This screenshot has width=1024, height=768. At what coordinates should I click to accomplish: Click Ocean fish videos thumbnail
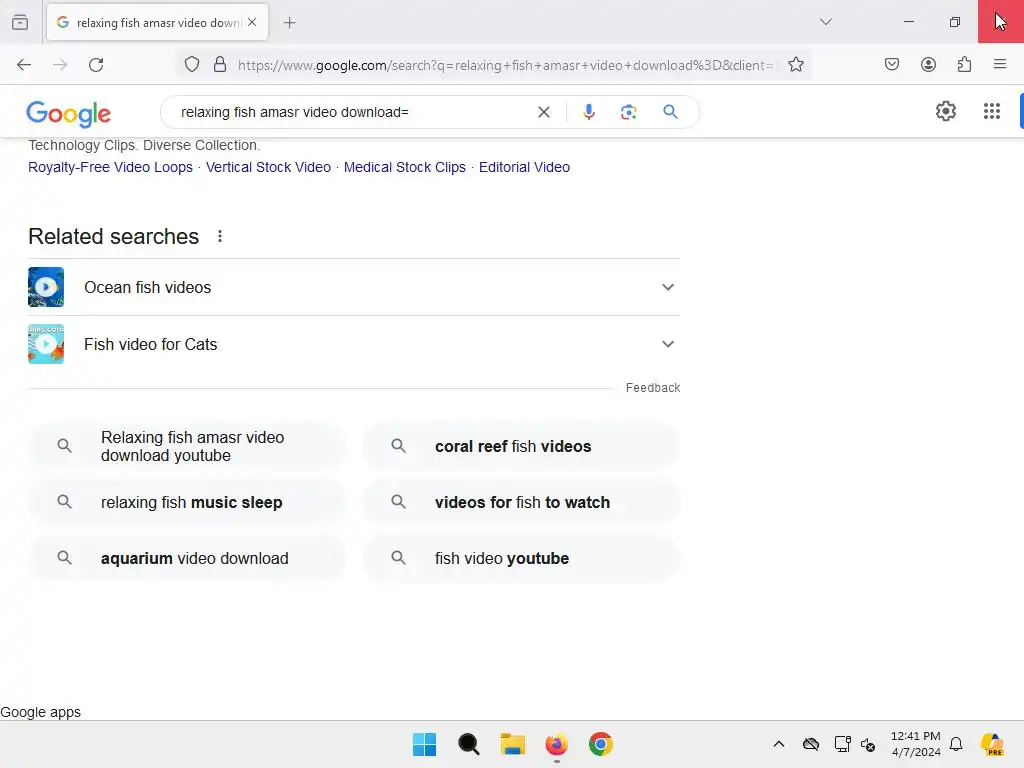pyautogui.click(x=46, y=287)
